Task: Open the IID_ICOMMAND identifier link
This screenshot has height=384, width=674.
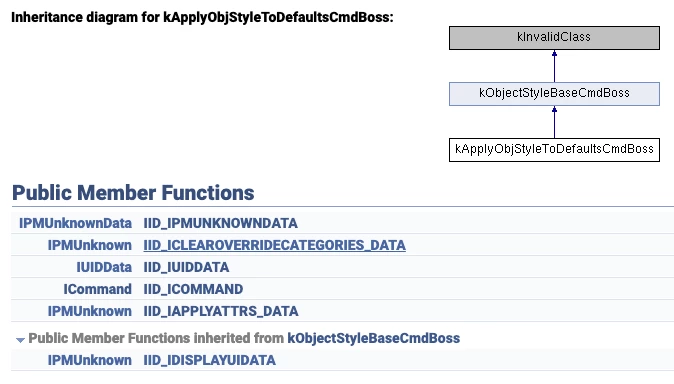Action: click(x=193, y=289)
